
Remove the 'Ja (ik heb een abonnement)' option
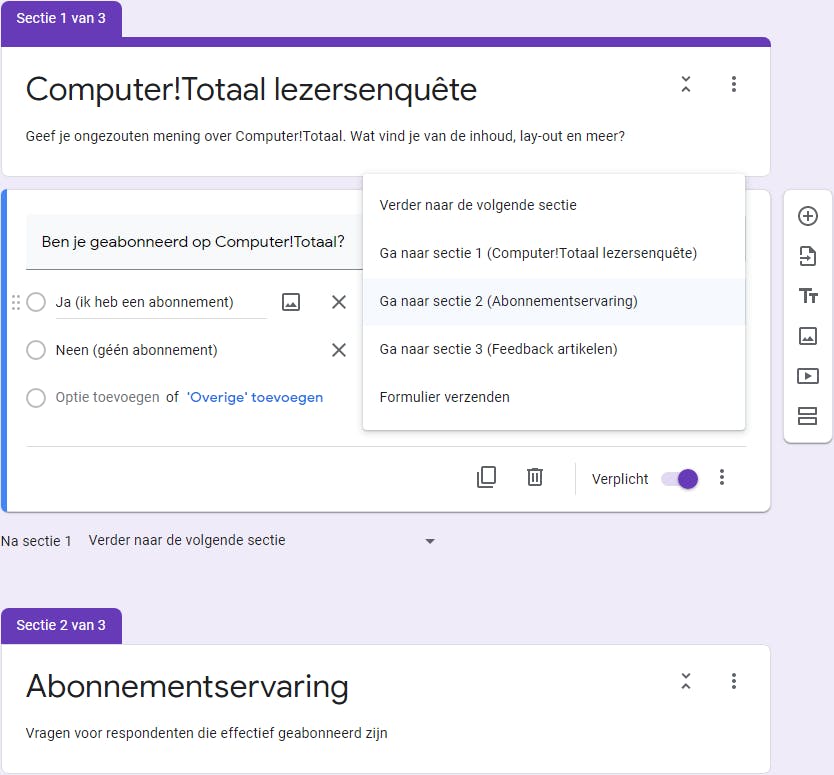point(339,302)
